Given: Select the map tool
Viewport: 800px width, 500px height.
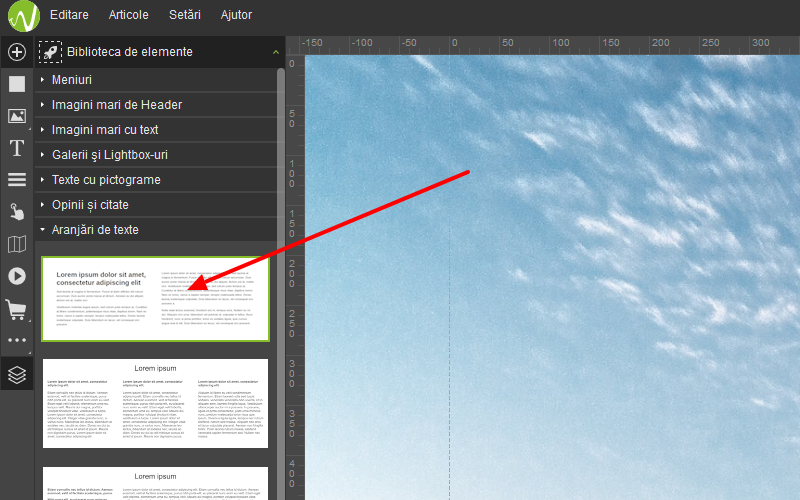Looking at the screenshot, I should [x=16, y=244].
